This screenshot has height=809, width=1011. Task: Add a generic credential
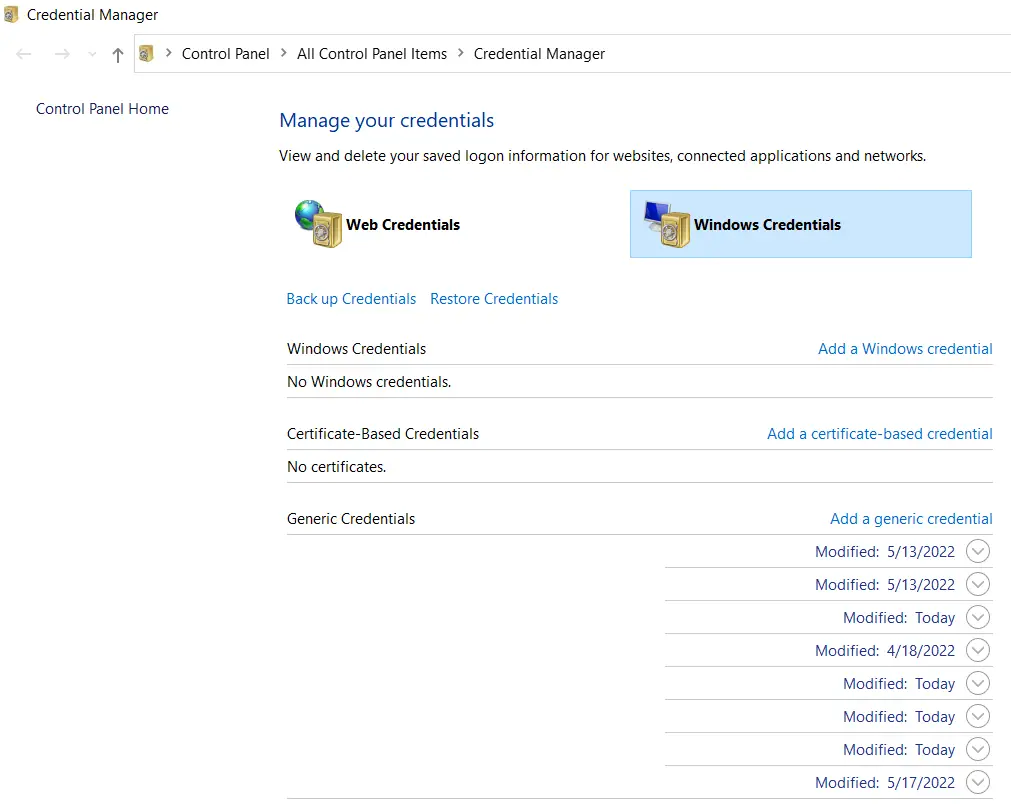[x=911, y=519]
